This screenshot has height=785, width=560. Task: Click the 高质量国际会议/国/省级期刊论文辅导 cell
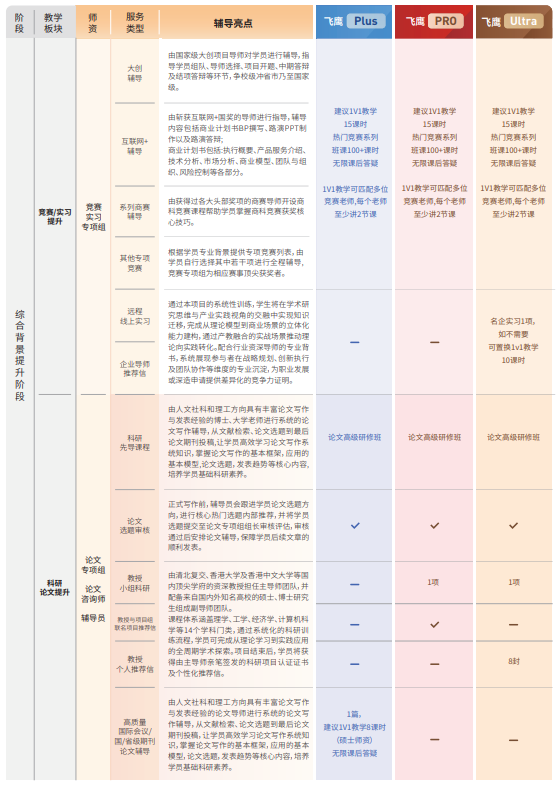pyautogui.click(x=135, y=736)
